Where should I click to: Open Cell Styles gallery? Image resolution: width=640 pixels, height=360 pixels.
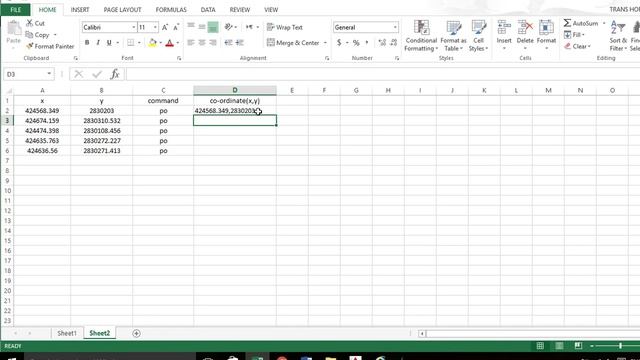tap(478, 36)
